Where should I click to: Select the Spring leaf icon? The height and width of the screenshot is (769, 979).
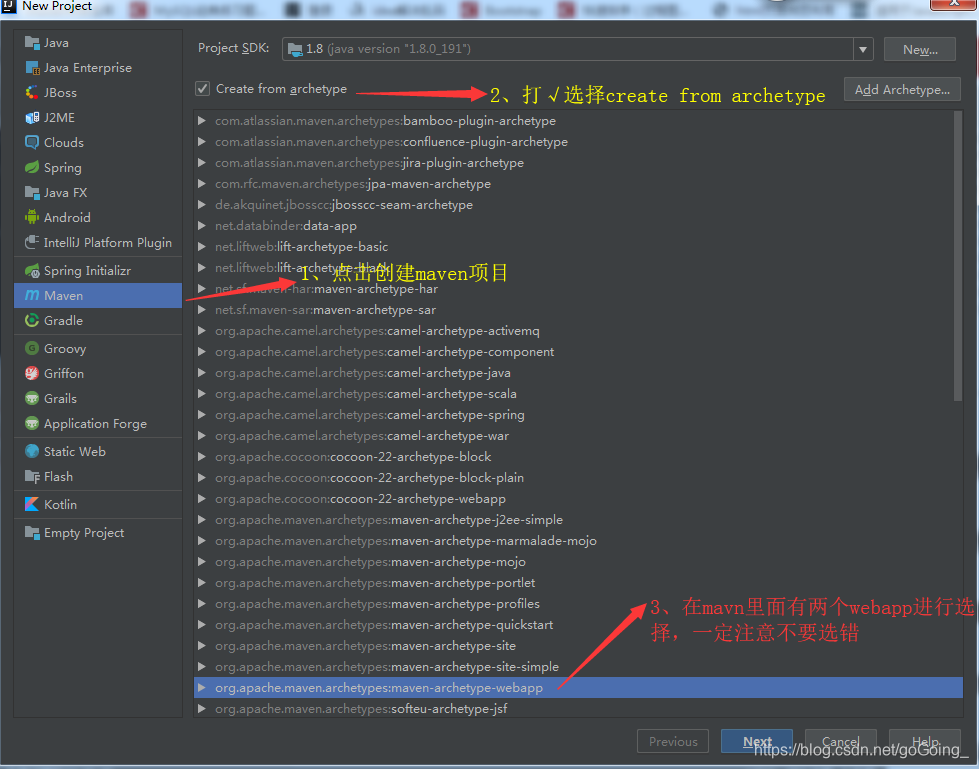[32, 167]
